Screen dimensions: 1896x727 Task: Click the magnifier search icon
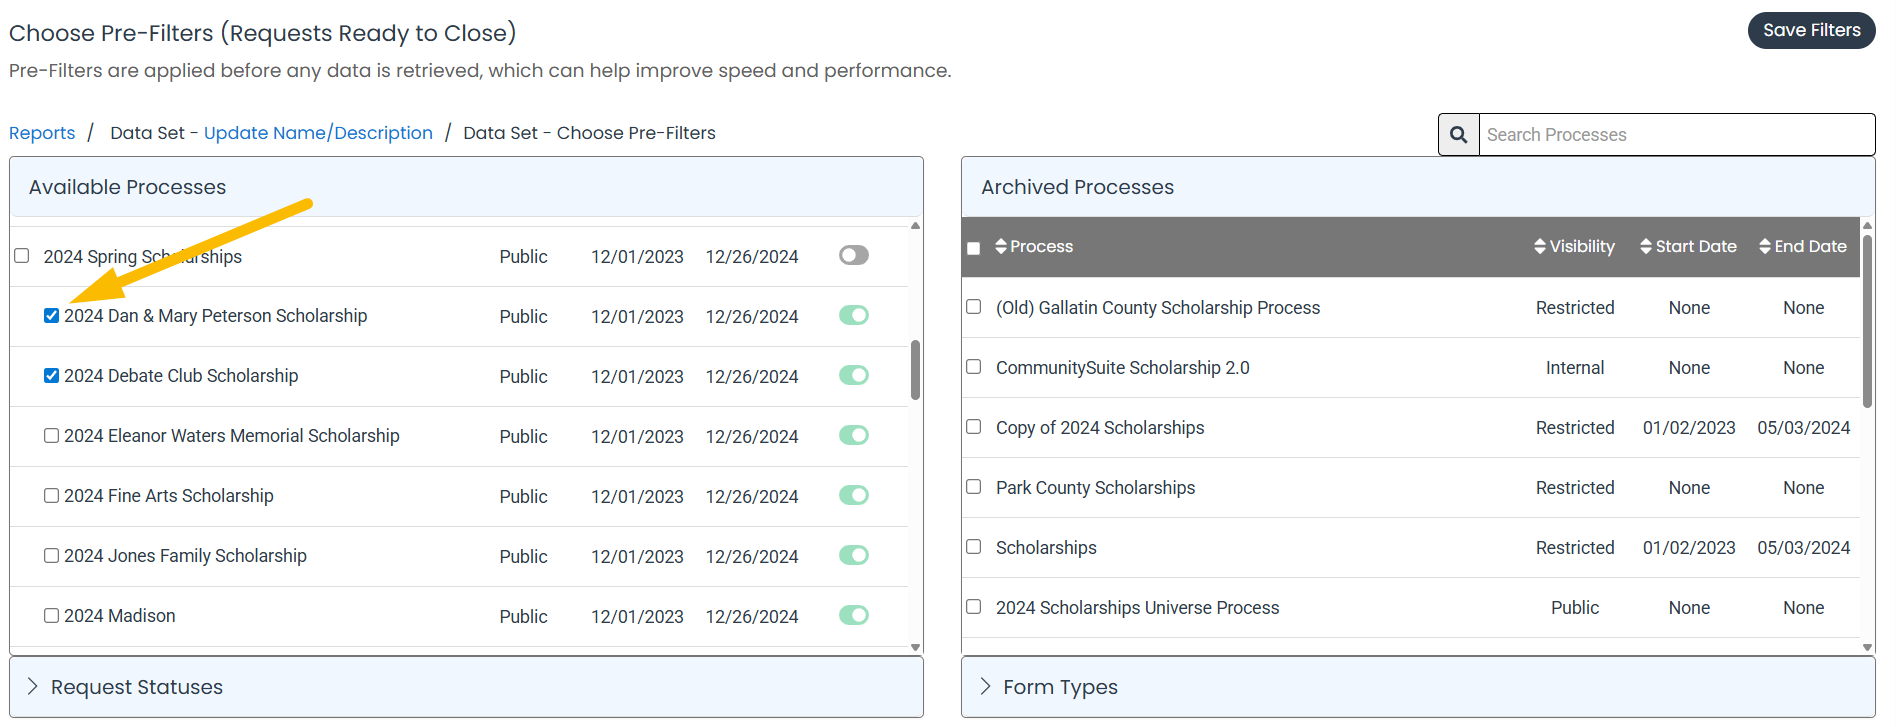pyautogui.click(x=1459, y=135)
